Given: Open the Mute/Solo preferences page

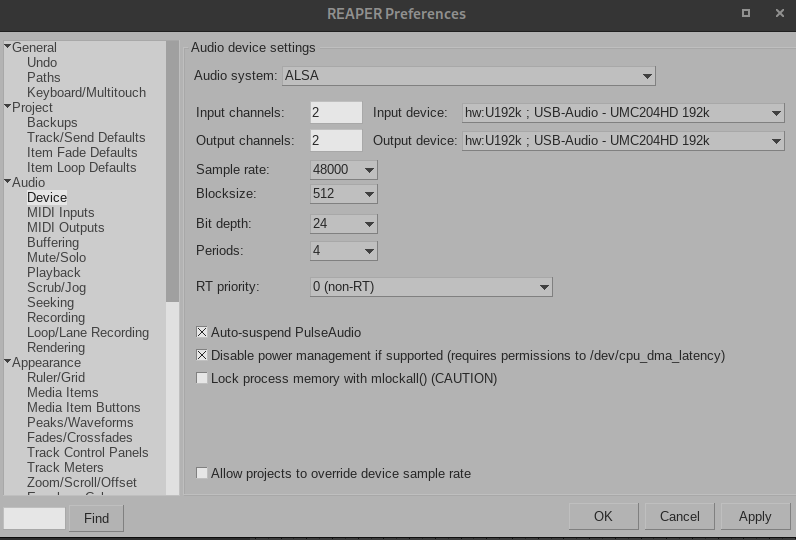Looking at the screenshot, I should click(57, 257).
